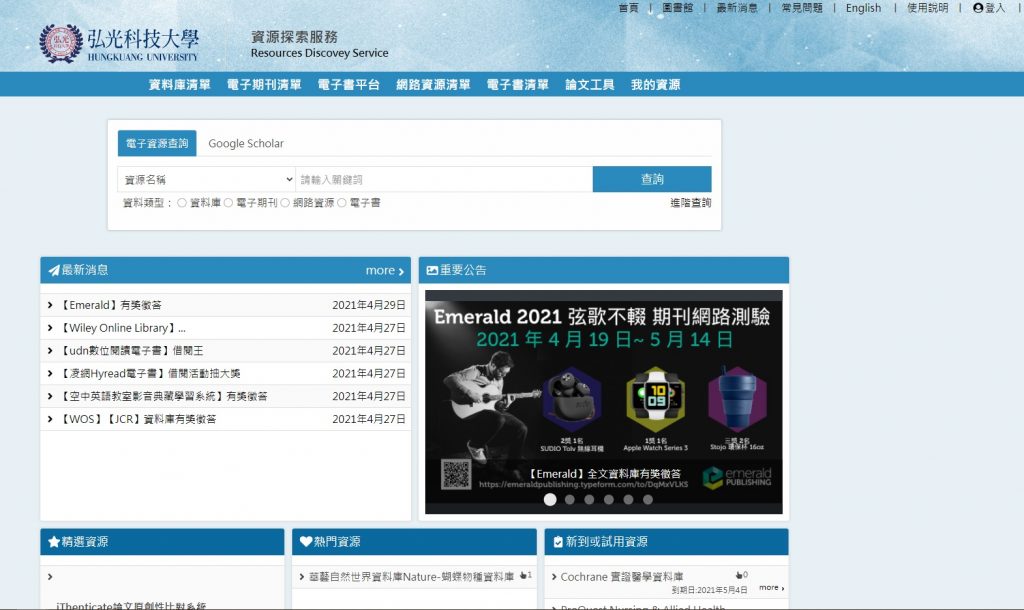Screen dimensions: 1024x610
Task: Click the thumbs-up icon on the Cochrane row
Action: [739, 575]
